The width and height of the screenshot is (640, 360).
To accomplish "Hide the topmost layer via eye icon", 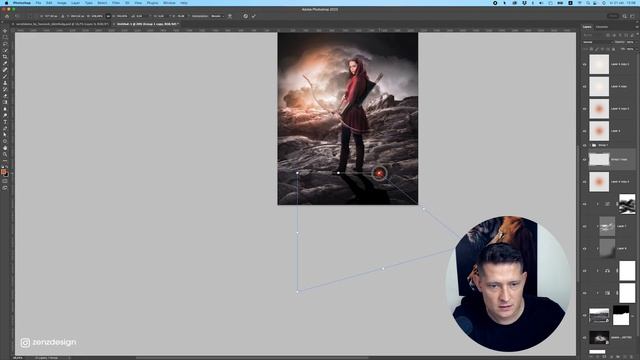I will click(x=584, y=64).
